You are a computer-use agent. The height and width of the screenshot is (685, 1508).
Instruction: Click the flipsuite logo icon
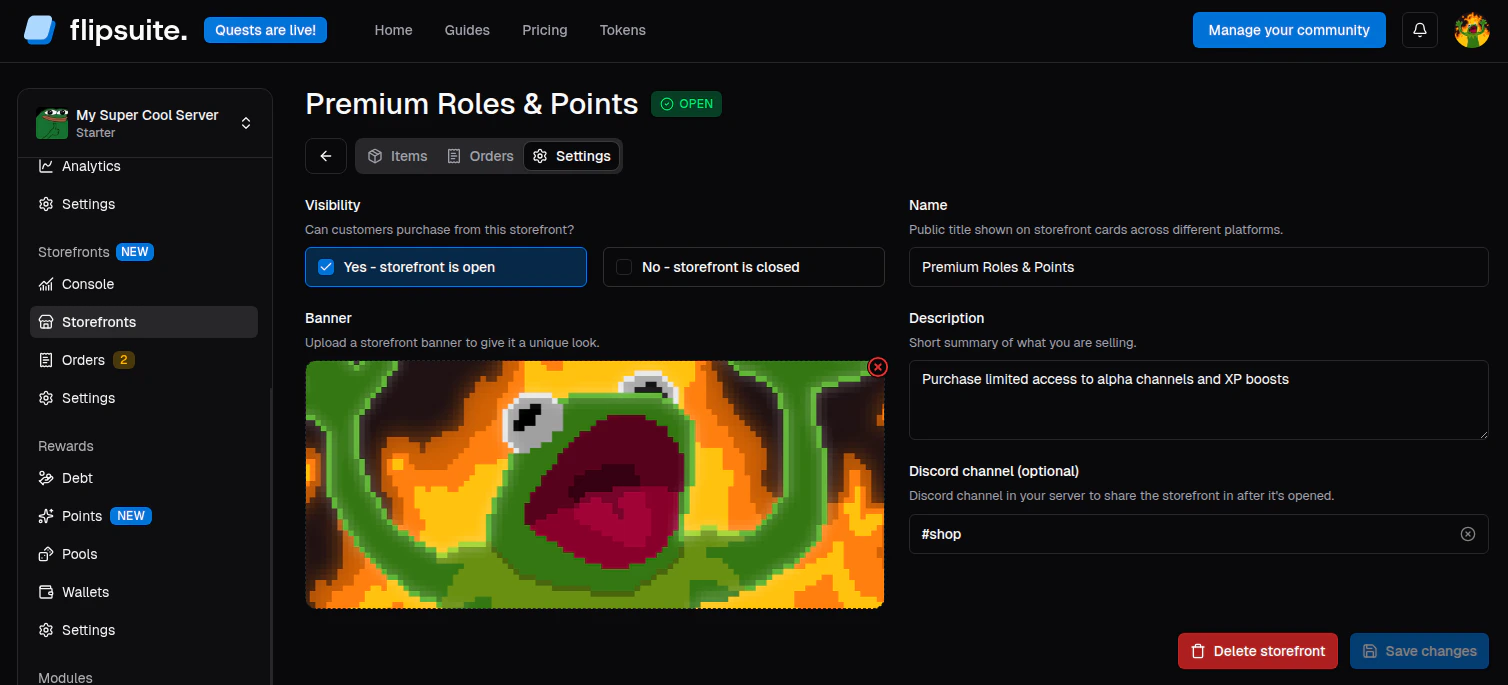pos(40,30)
